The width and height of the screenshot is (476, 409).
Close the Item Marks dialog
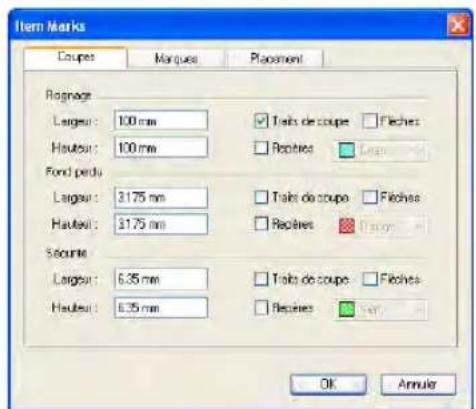(x=458, y=26)
